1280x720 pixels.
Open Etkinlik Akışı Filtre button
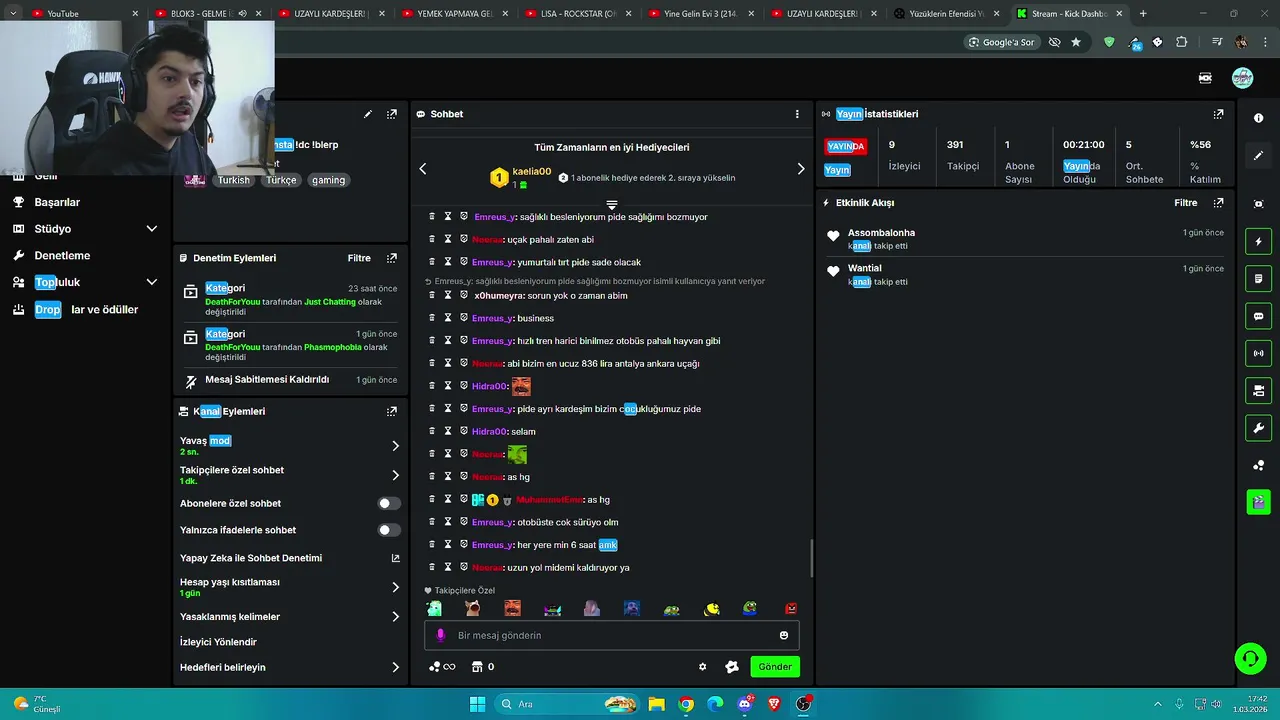1185,203
